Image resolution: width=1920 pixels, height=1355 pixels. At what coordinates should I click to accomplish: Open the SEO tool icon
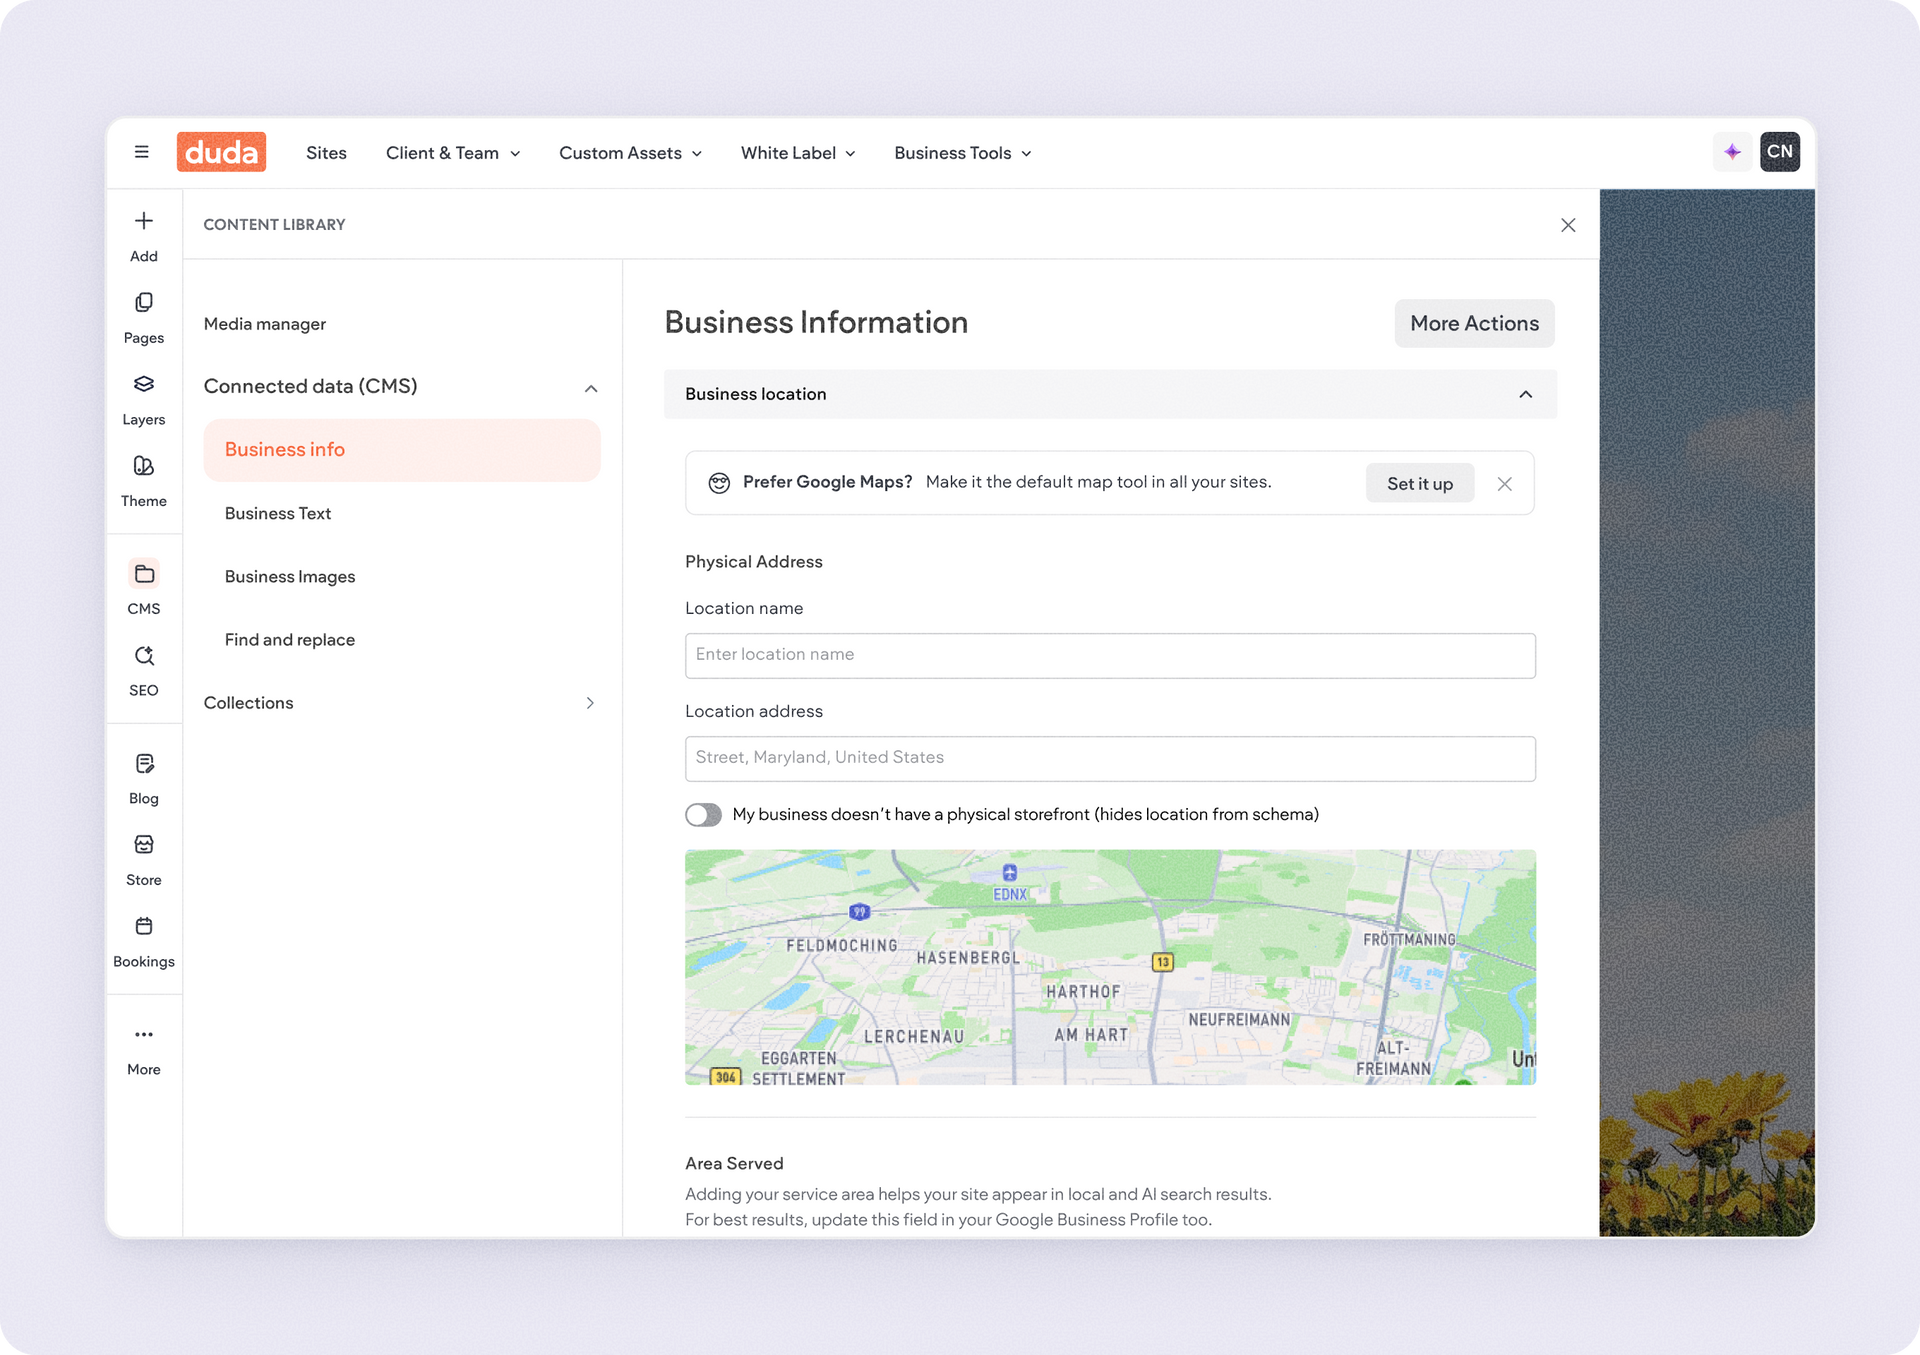[x=143, y=656]
